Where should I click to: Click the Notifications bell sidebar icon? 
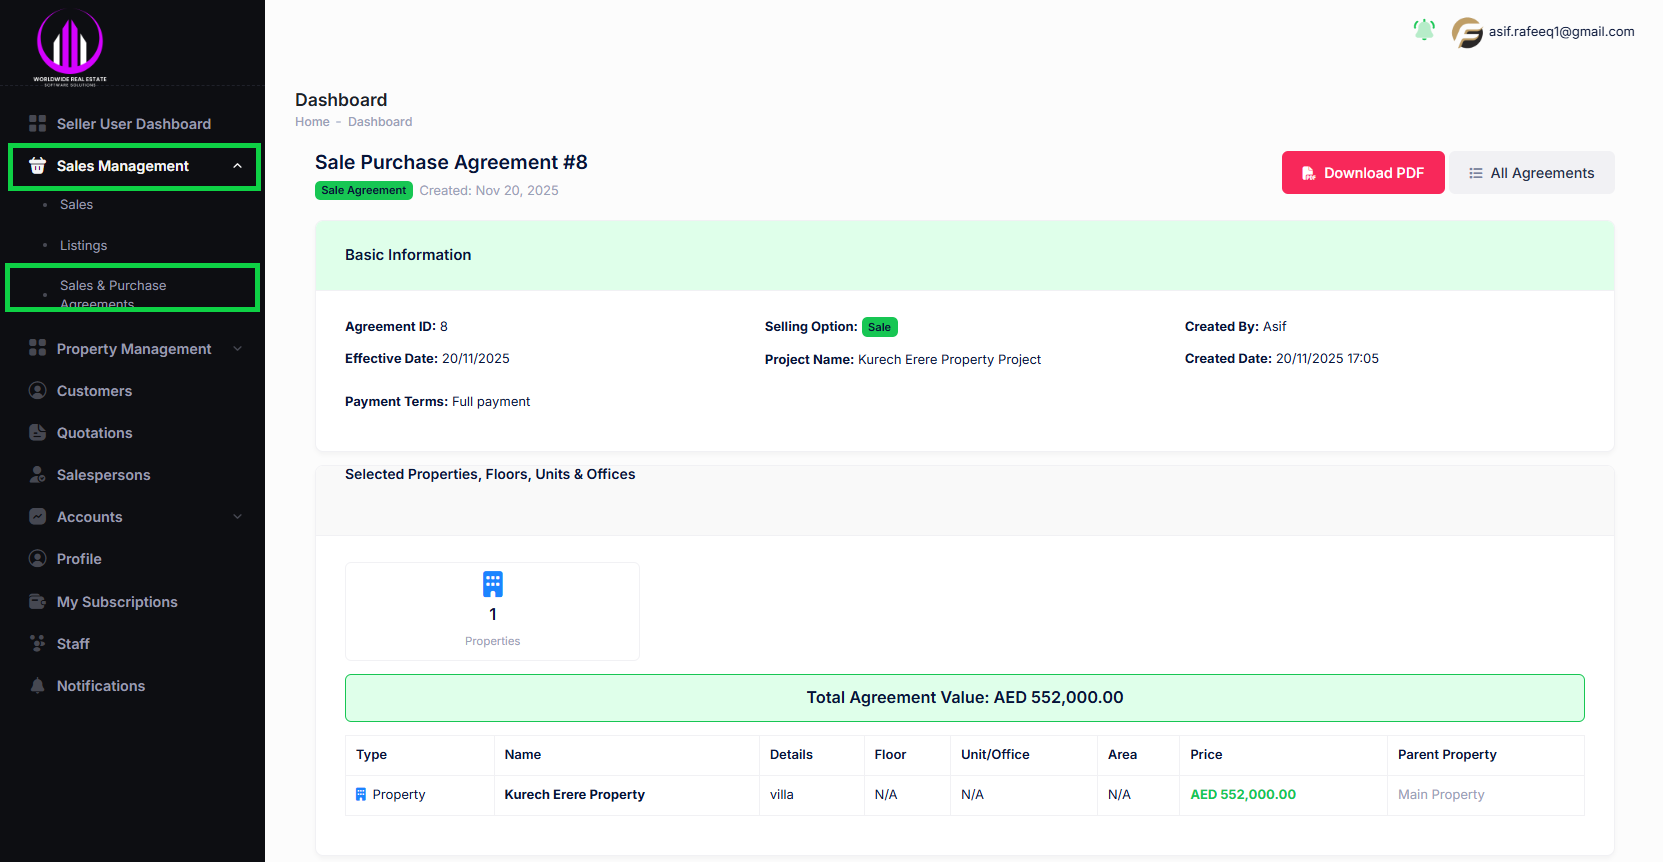[x=38, y=685]
